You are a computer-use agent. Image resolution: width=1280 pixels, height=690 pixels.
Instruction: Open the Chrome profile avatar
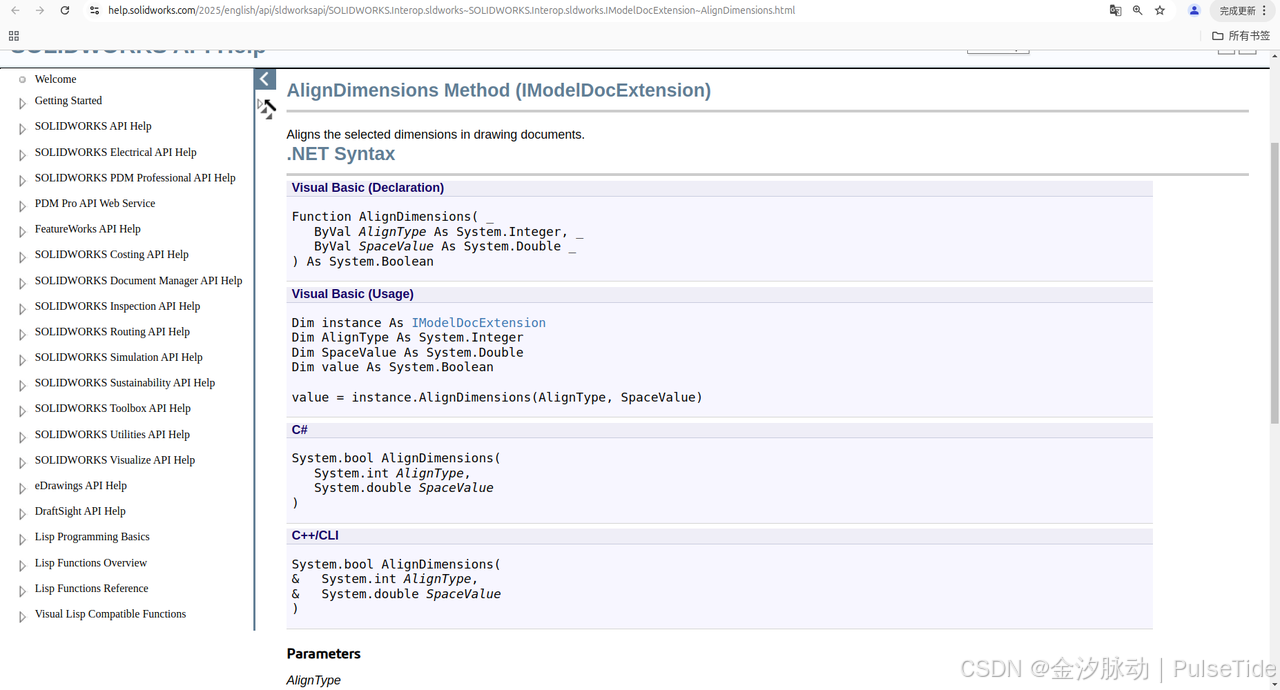1194,10
